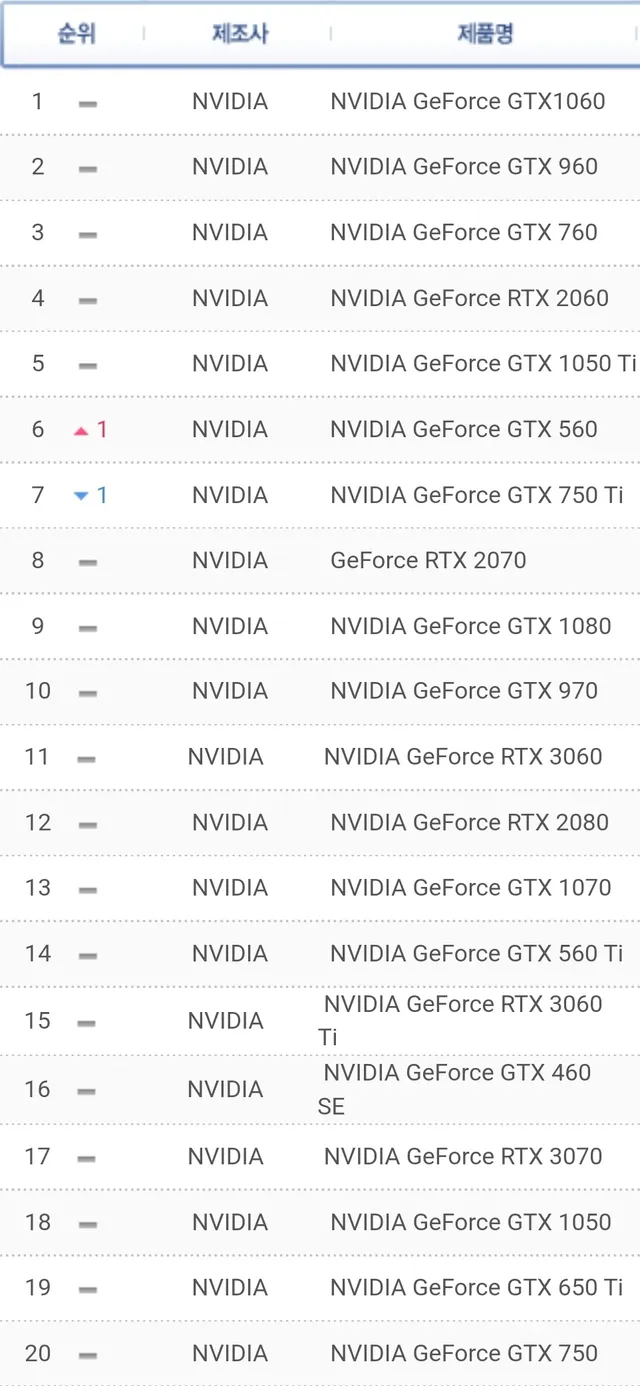
Task: Click the no-change dash beside rank 20
Action: pos(88,1355)
